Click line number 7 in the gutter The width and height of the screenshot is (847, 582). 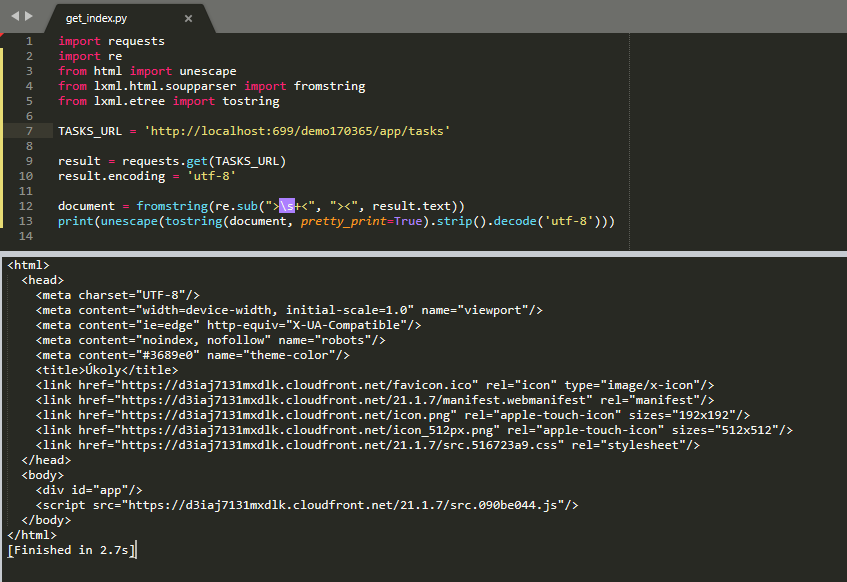pyautogui.click(x=29, y=131)
